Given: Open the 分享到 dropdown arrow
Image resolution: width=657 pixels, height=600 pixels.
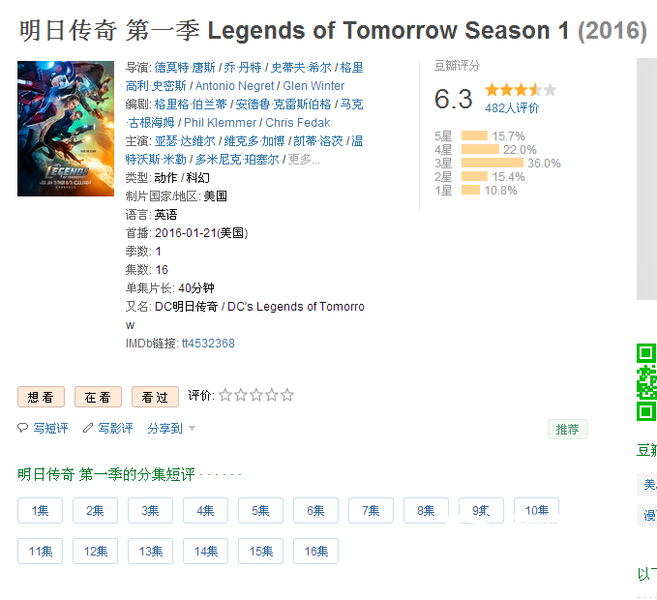Looking at the screenshot, I should coord(192,428).
